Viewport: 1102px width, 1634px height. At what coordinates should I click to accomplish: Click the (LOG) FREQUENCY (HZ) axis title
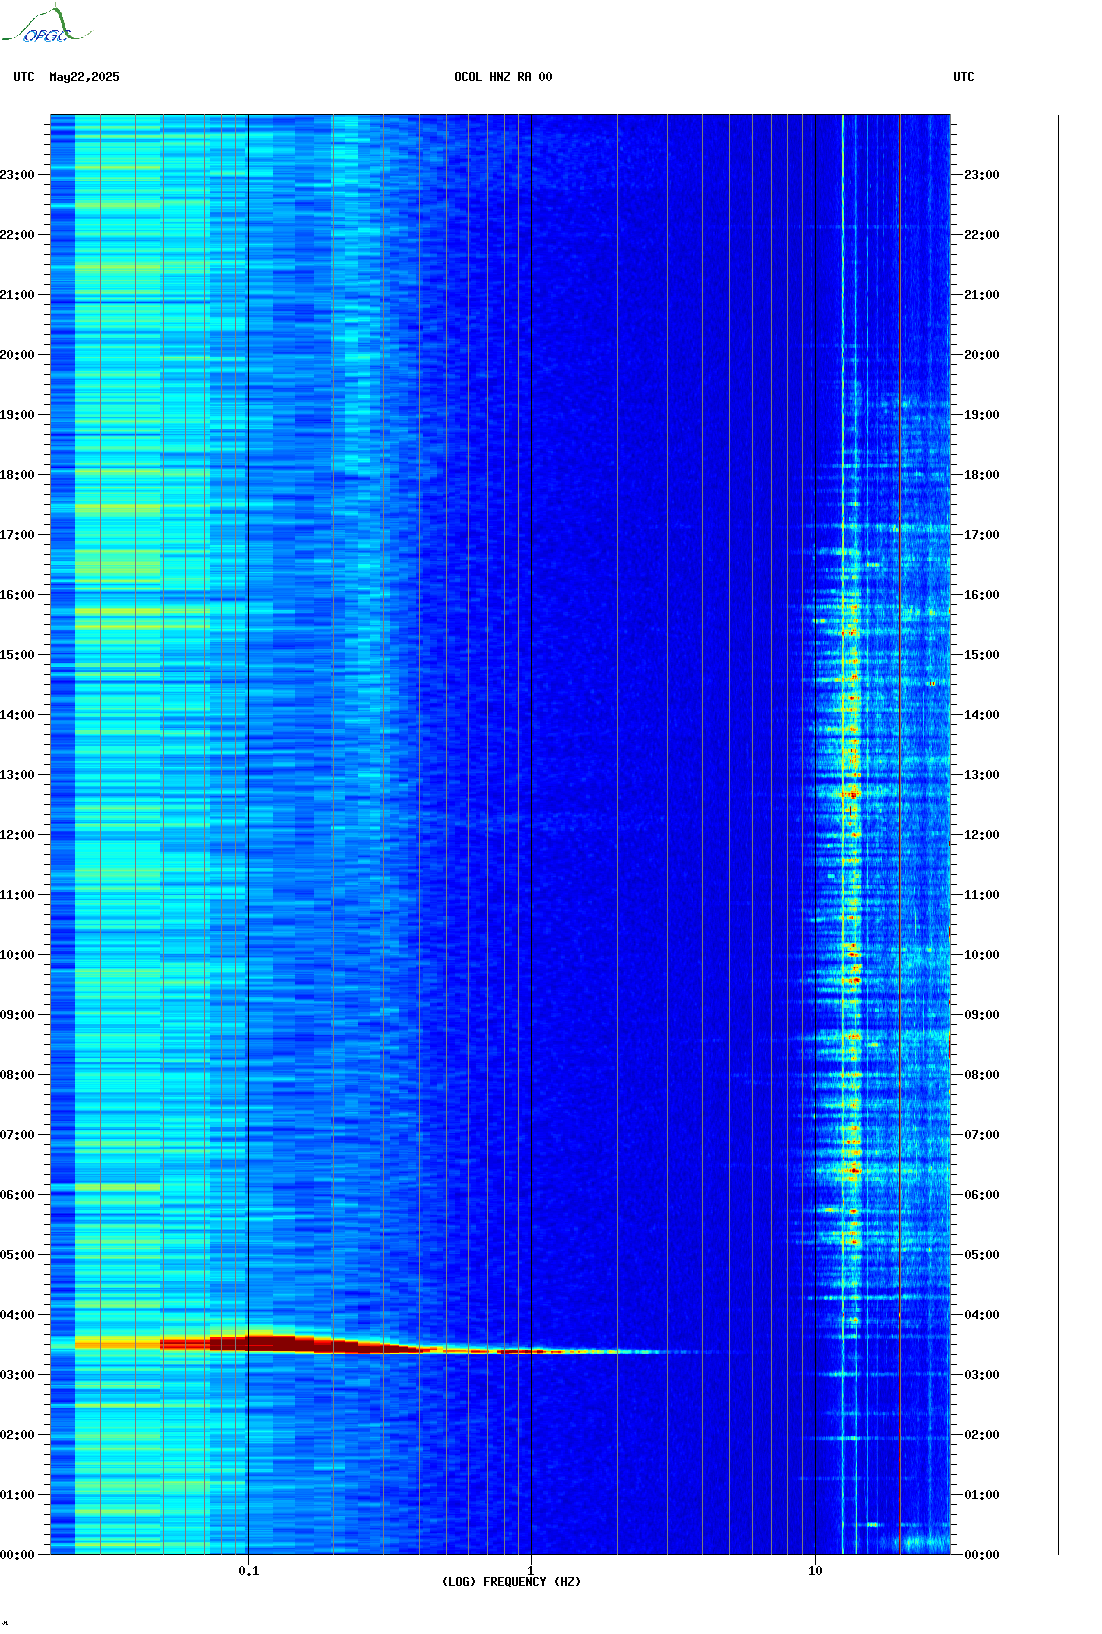(x=511, y=1582)
